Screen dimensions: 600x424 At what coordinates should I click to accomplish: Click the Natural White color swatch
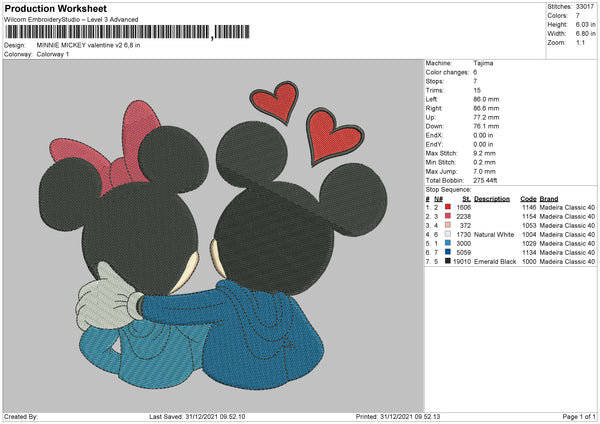click(448, 234)
